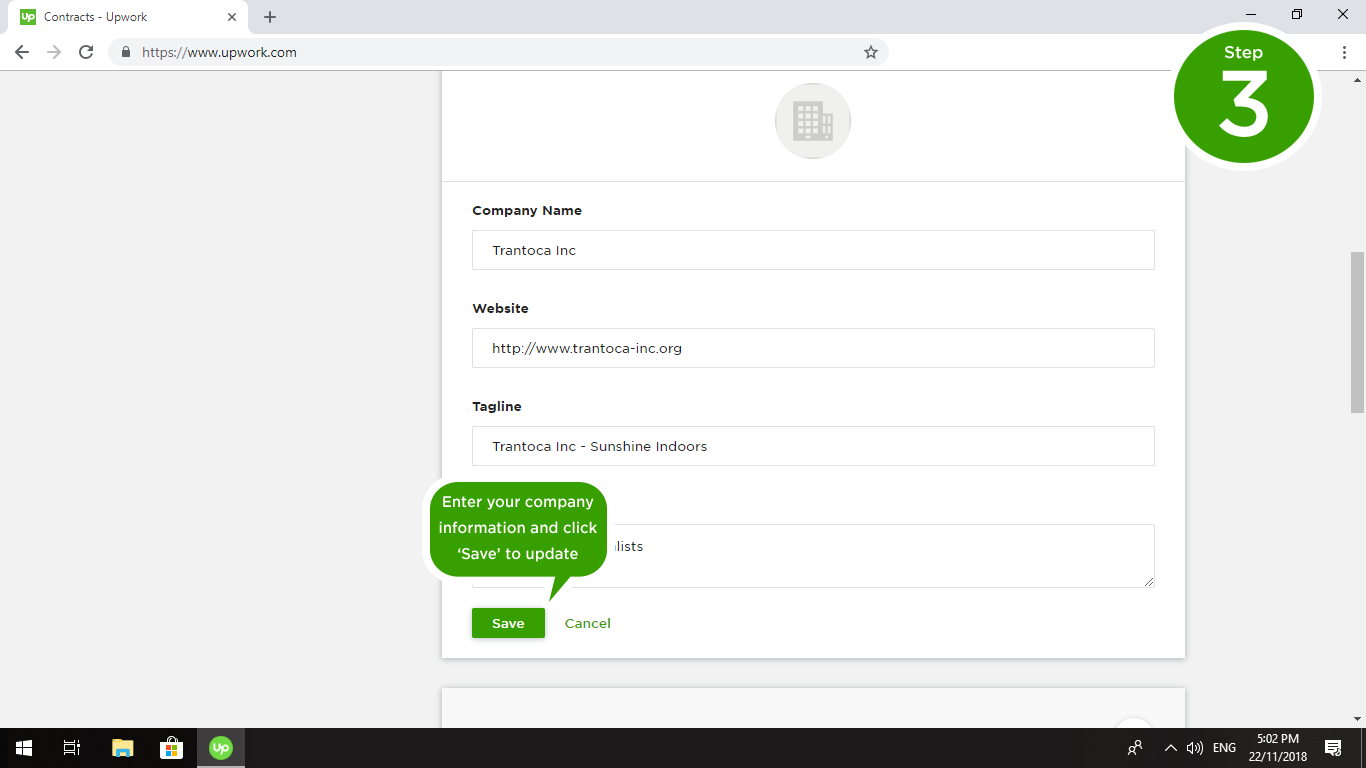Open volume control in system tray
This screenshot has width=1366, height=768.
click(x=1194, y=747)
